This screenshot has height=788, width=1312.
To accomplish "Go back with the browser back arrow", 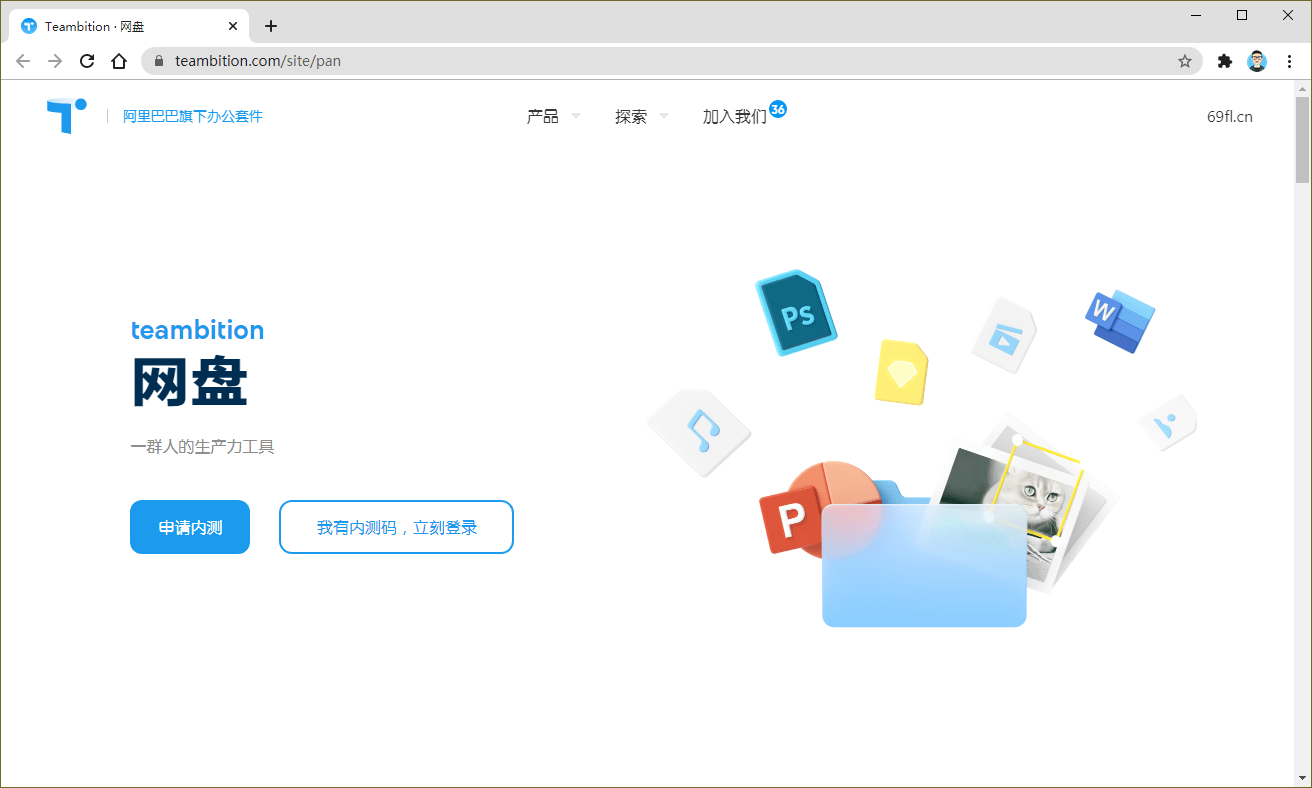I will point(23,61).
